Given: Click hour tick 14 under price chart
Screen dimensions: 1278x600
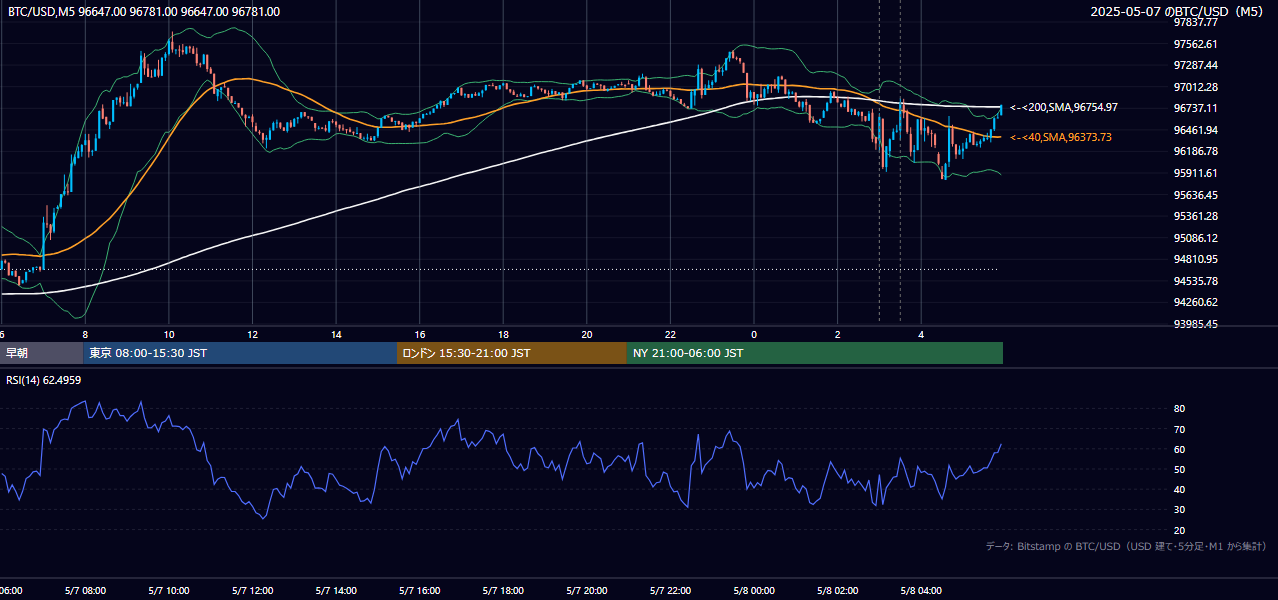Looking at the screenshot, I should tap(336, 334).
